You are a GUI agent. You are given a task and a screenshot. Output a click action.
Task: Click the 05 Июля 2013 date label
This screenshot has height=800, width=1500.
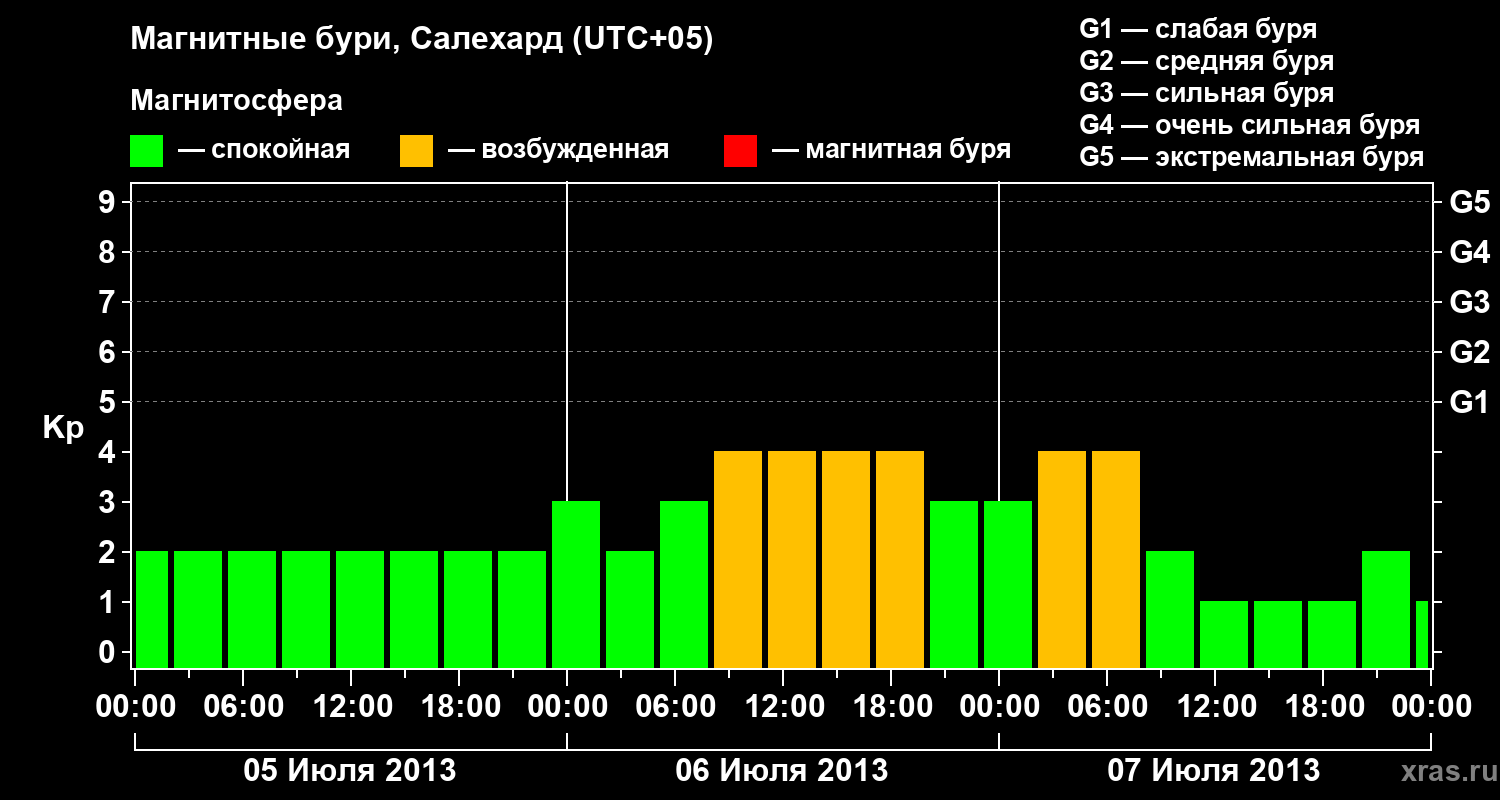tap(350, 771)
